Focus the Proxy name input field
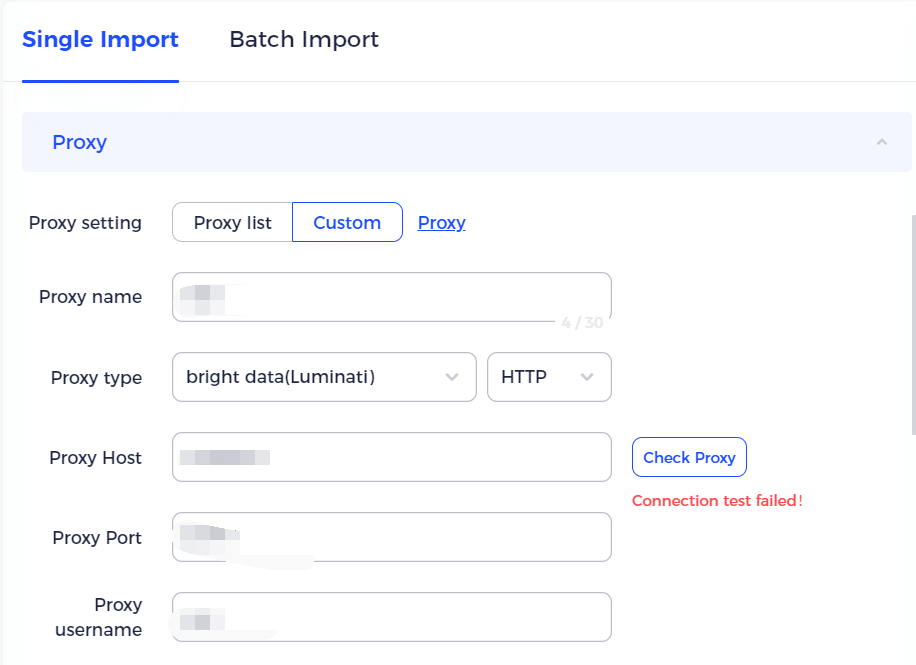The image size is (916, 665). pos(400,296)
